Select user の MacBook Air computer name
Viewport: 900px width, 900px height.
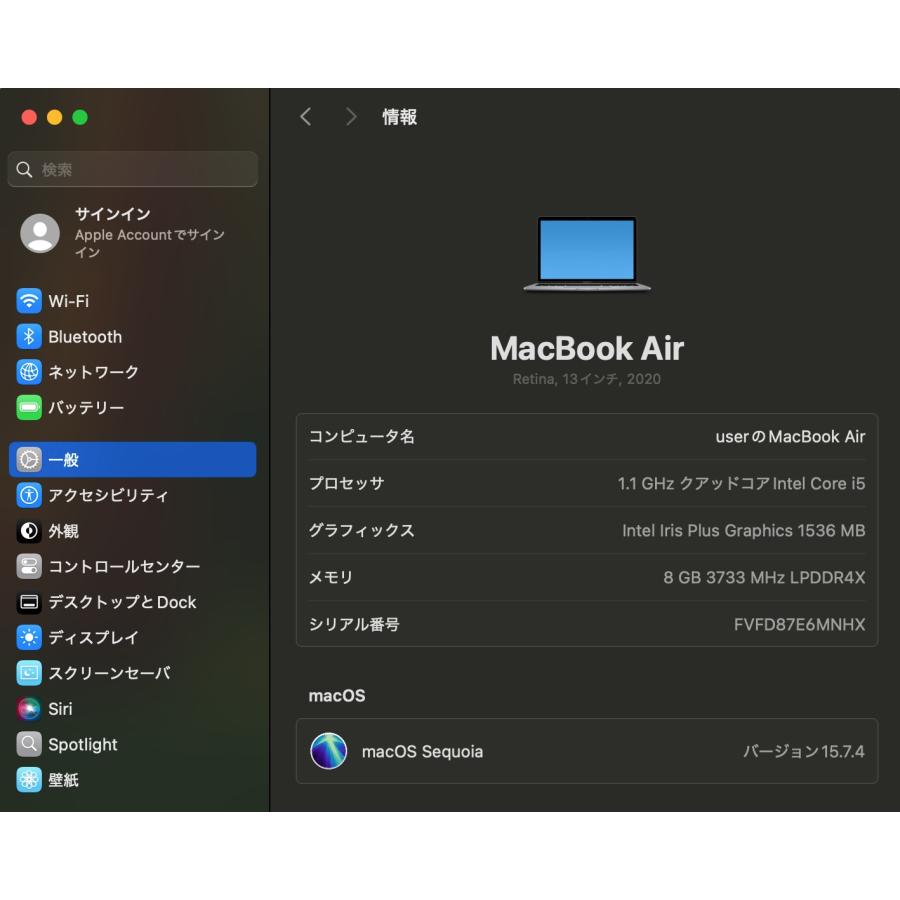pos(790,437)
